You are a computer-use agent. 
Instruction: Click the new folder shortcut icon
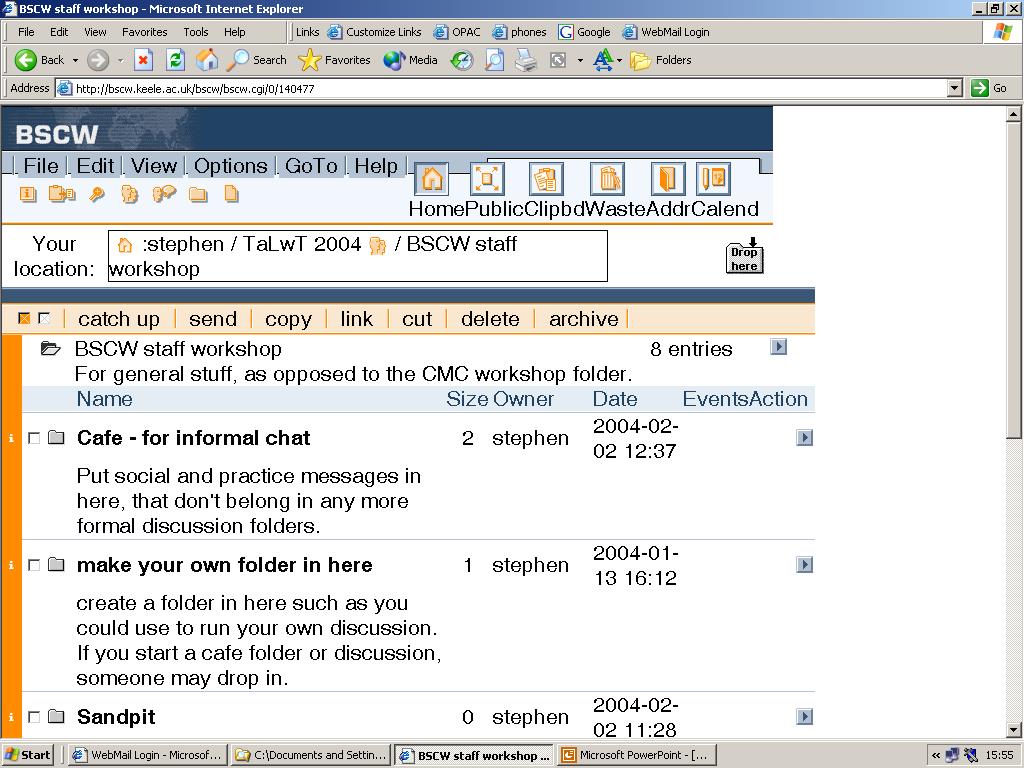point(198,194)
